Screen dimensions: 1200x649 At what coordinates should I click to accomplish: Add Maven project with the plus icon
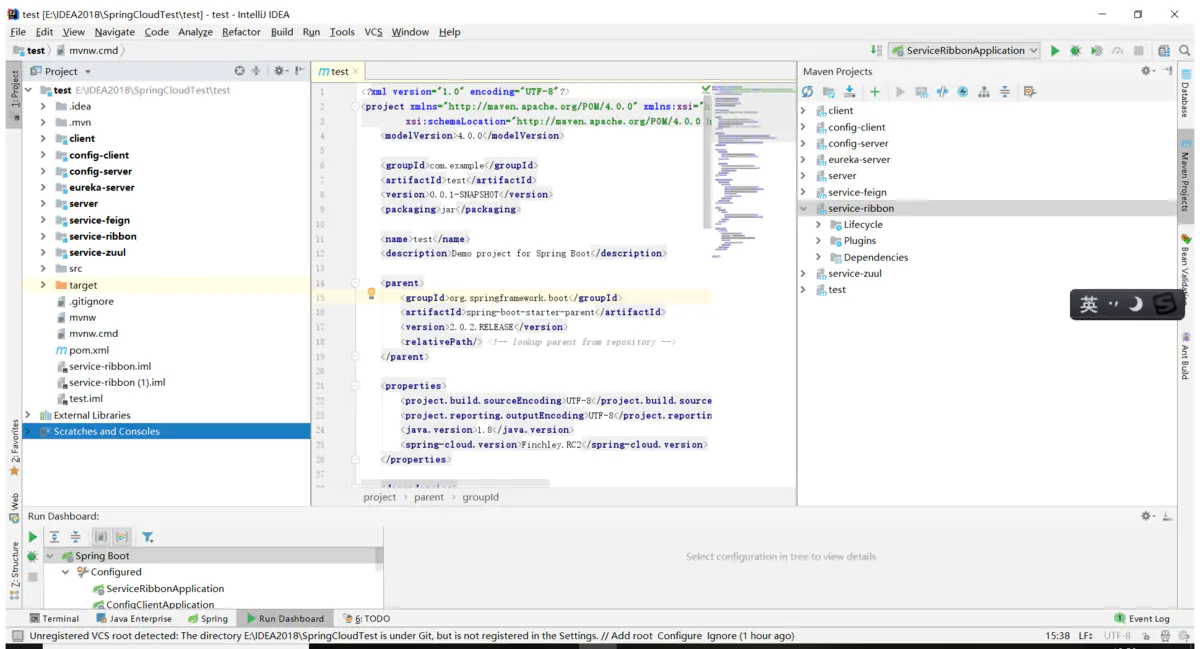tap(874, 92)
